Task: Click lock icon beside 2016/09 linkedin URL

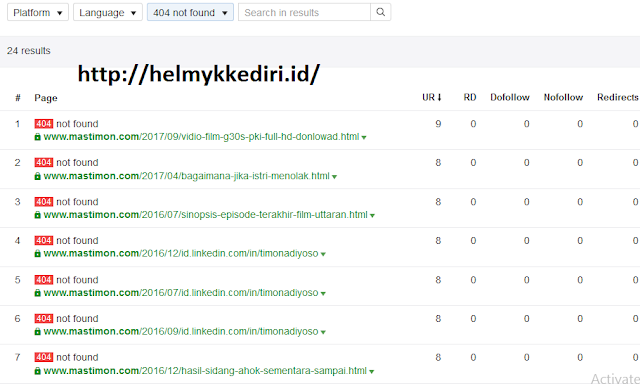Action: click(x=38, y=332)
